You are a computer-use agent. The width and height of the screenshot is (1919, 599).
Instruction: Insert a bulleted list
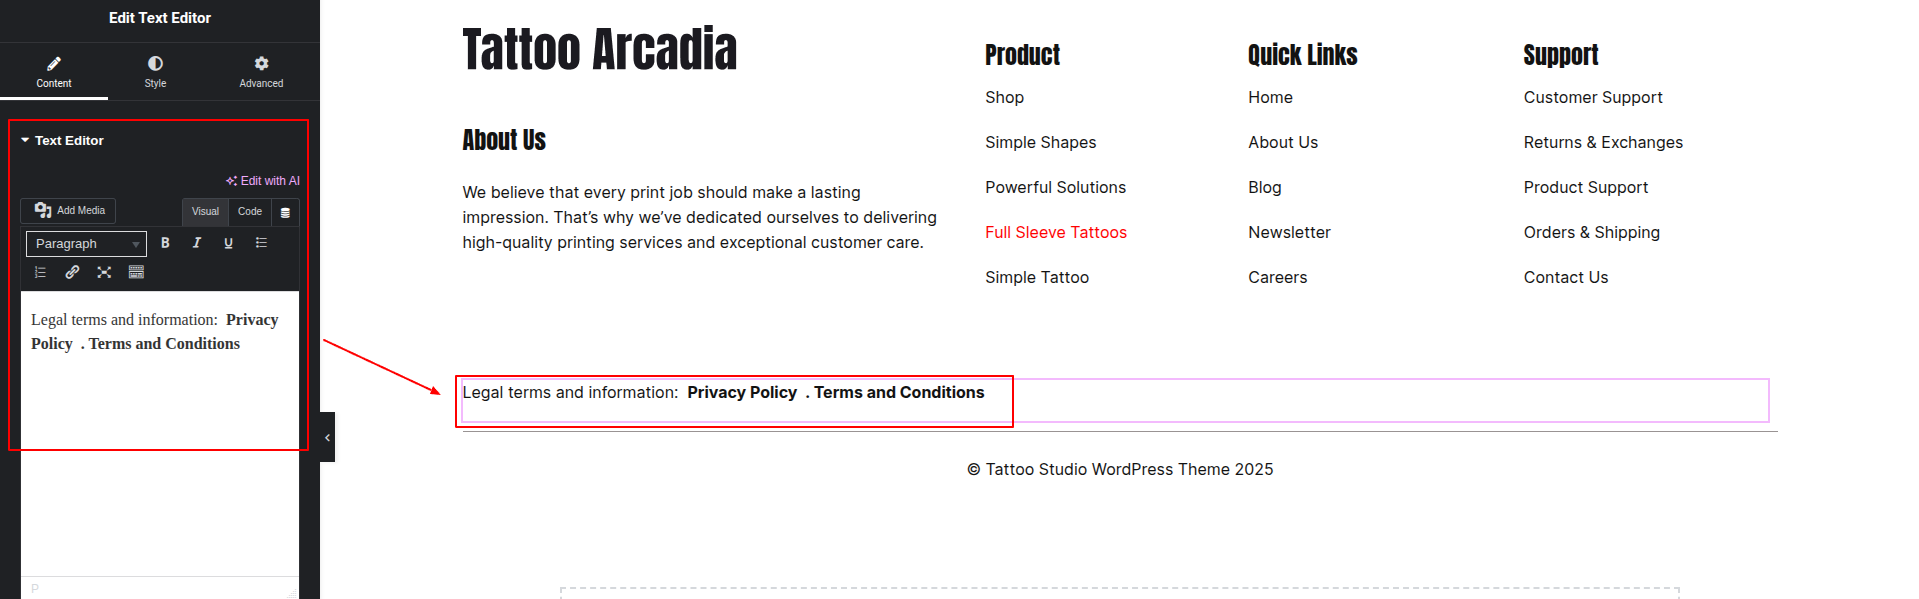pyautogui.click(x=261, y=243)
